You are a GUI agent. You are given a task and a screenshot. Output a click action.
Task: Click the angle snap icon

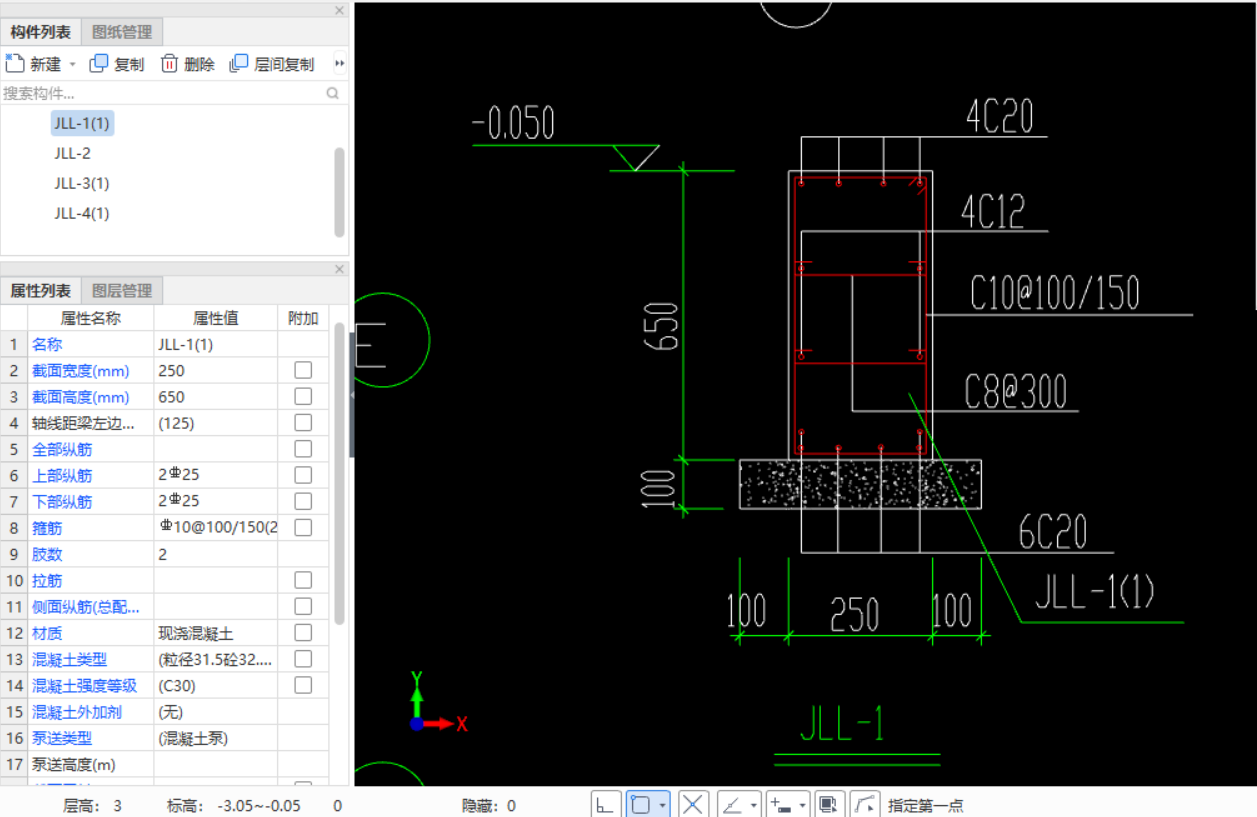tap(733, 804)
